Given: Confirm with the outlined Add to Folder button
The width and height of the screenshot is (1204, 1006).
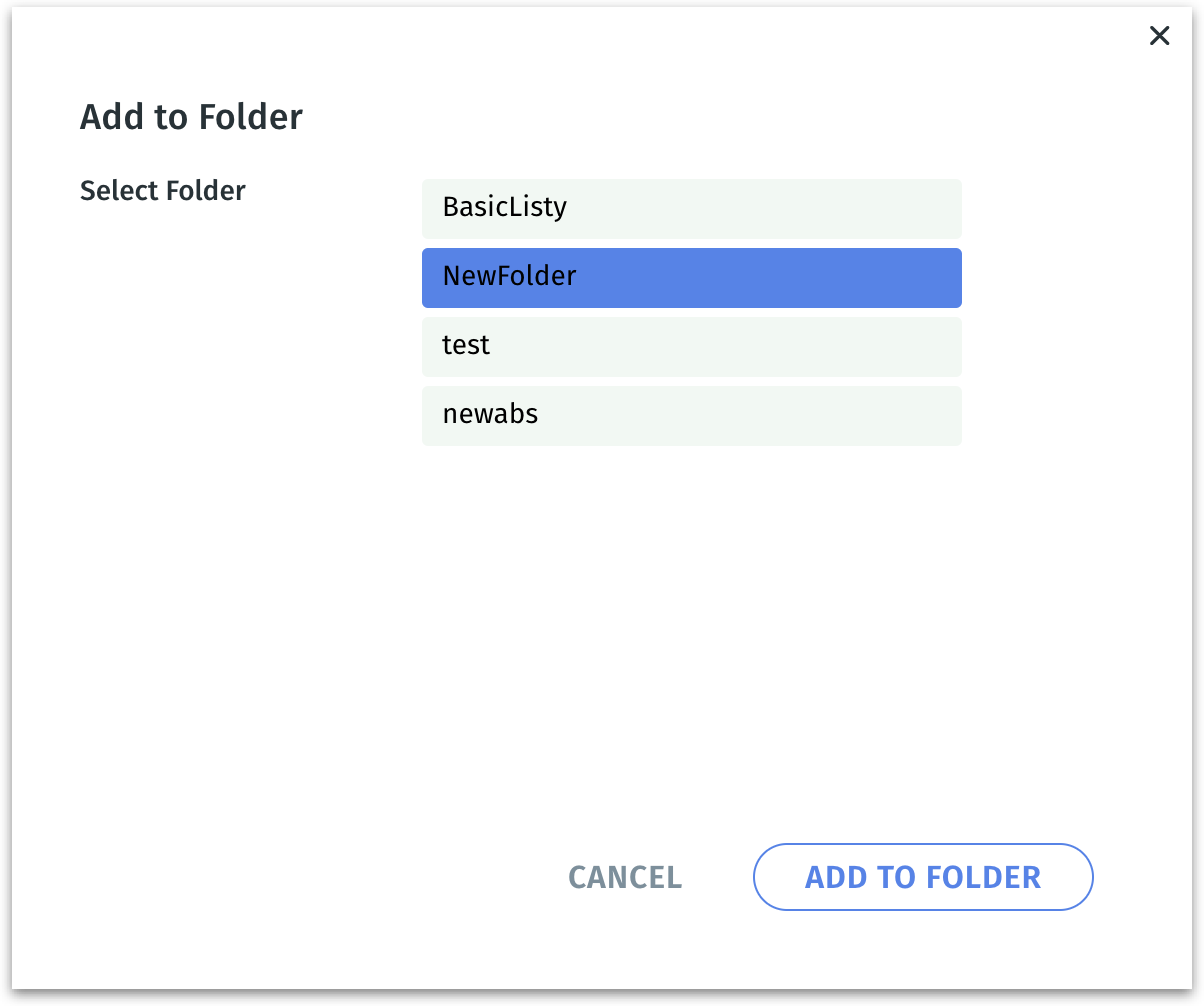Looking at the screenshot, I should click(x=922, y=877).
